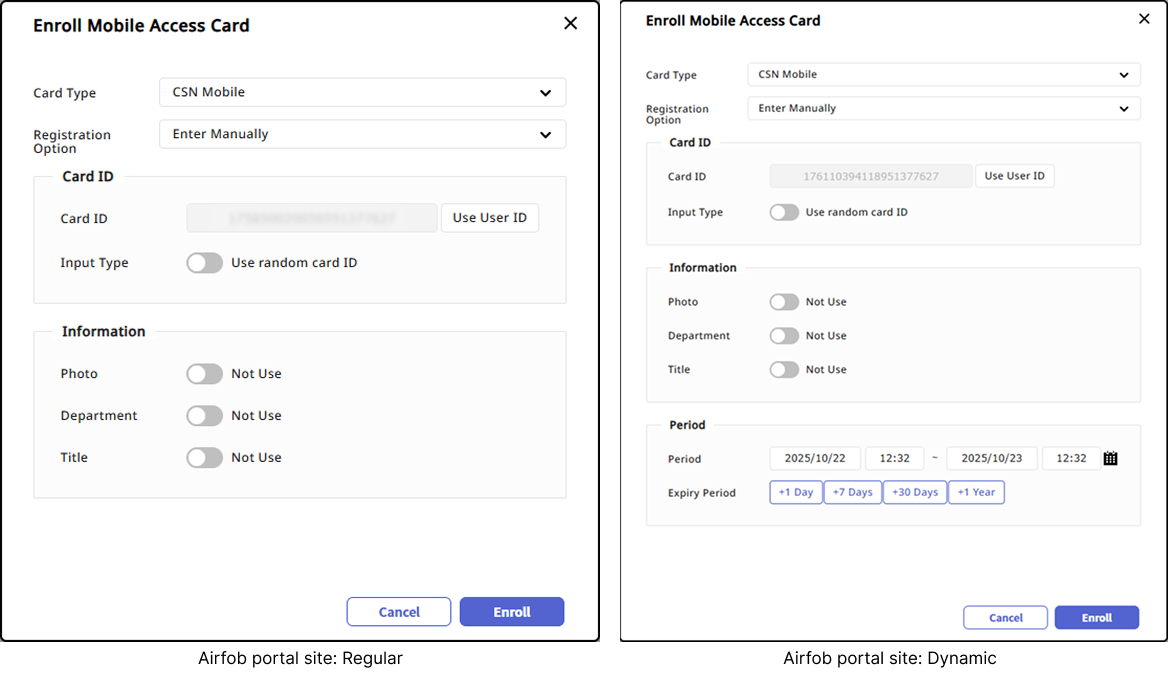Screen dimensions: 1168x675
Task: Enable random card ID in dialog with Period section
Action: point(784,212)
